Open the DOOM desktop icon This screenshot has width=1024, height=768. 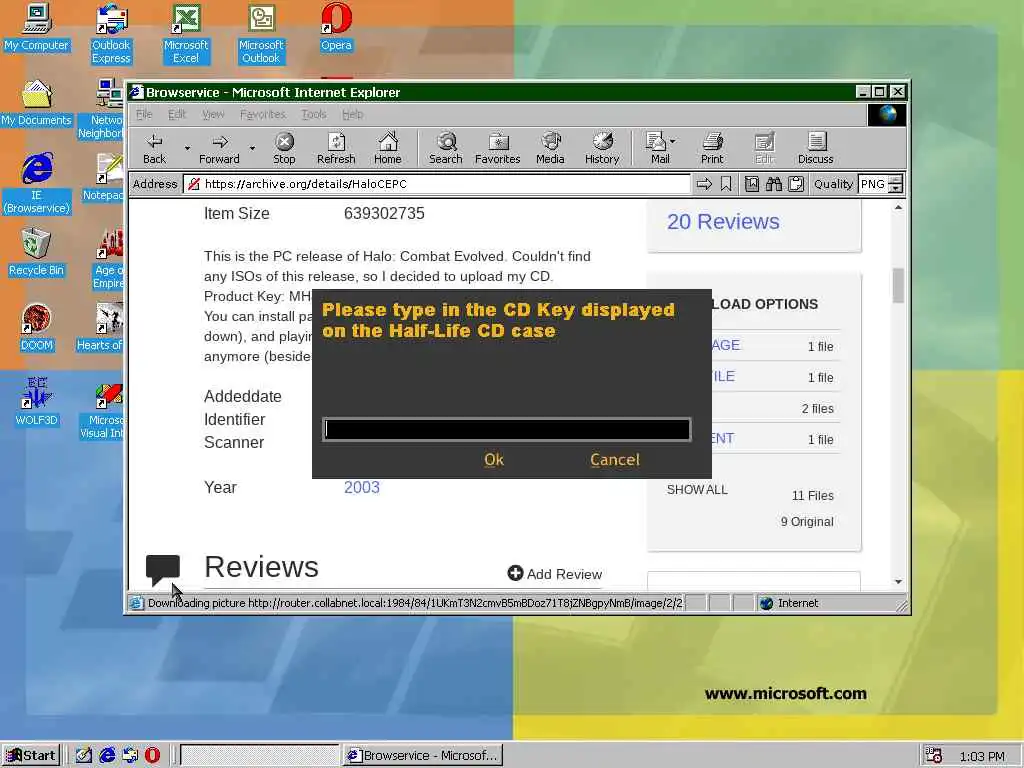coord(37,328)
